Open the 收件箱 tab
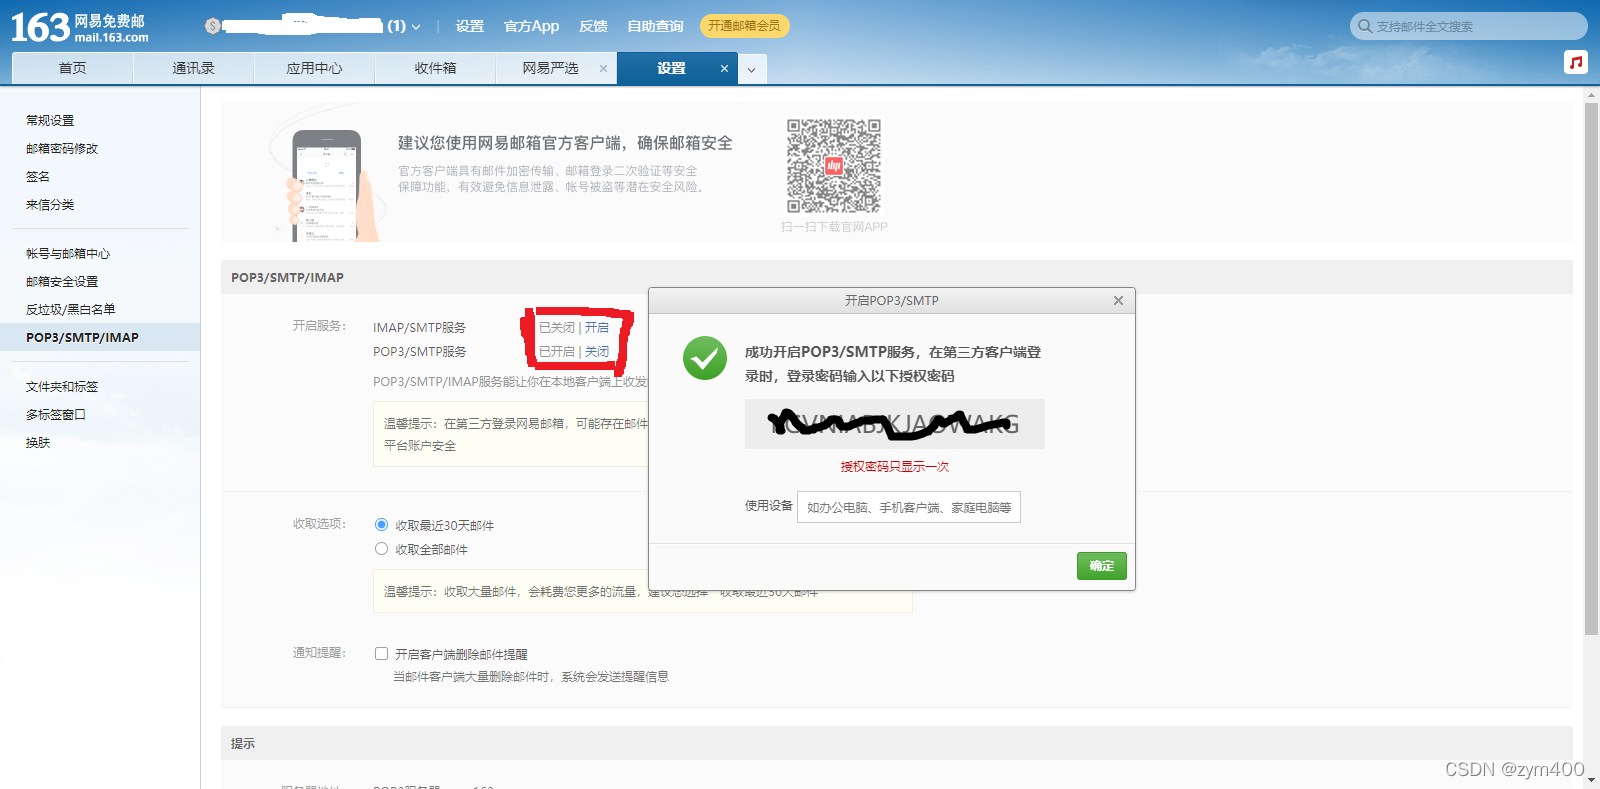Viewport: 1600px width, 789px height. (435, 68)
